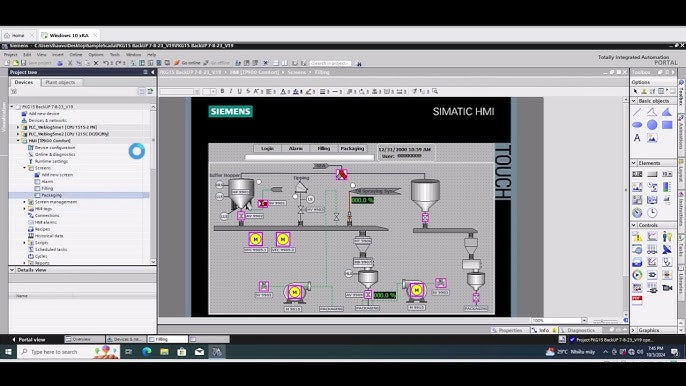The height and width of the screenshot is (386, 686).
Task: Pick the Trend view control in Toolbox
Action: (x=652, y=237)
